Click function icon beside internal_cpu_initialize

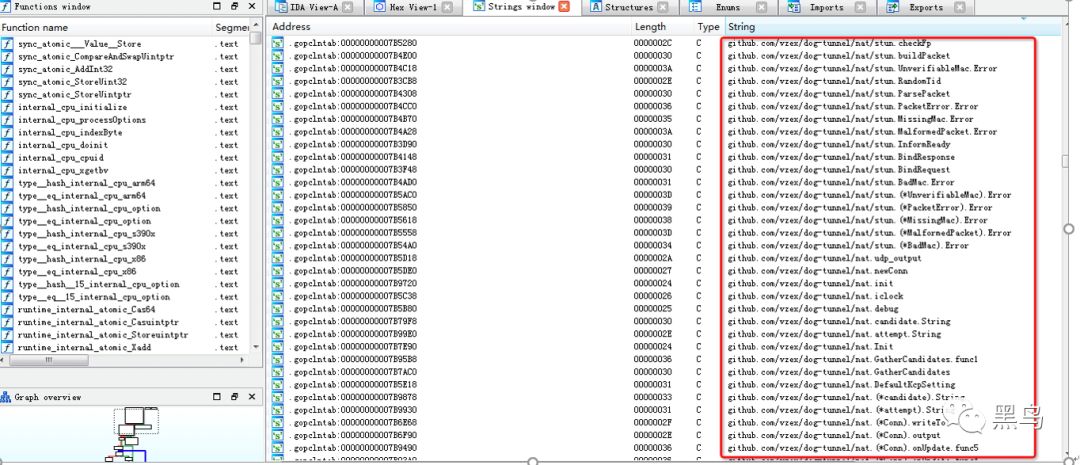click(x=8, y=107)
